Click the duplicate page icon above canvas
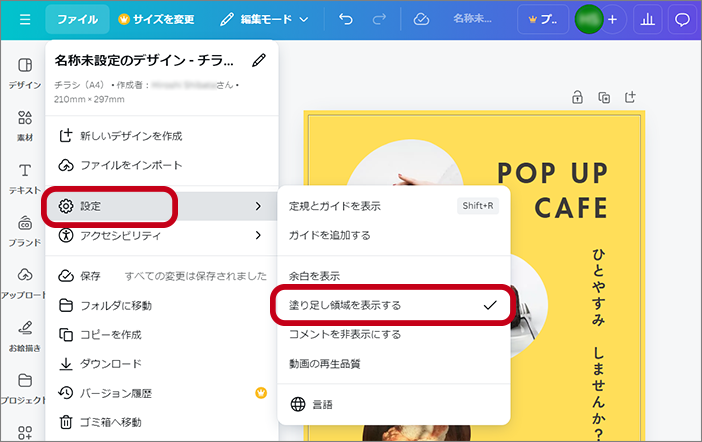The width and height of the screenshot is (702, 442). pos(604,97)
